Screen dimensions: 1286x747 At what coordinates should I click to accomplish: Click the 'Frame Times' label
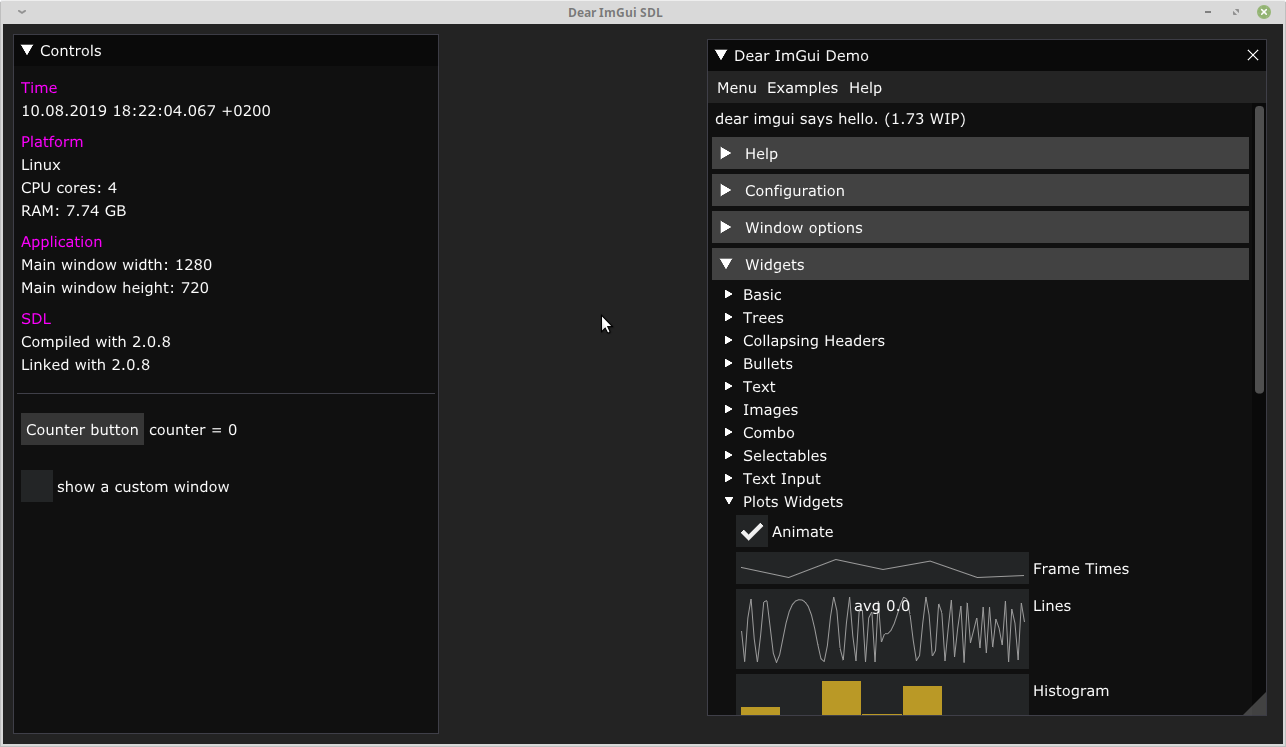pyautogui.click(x=1081, y=569)
